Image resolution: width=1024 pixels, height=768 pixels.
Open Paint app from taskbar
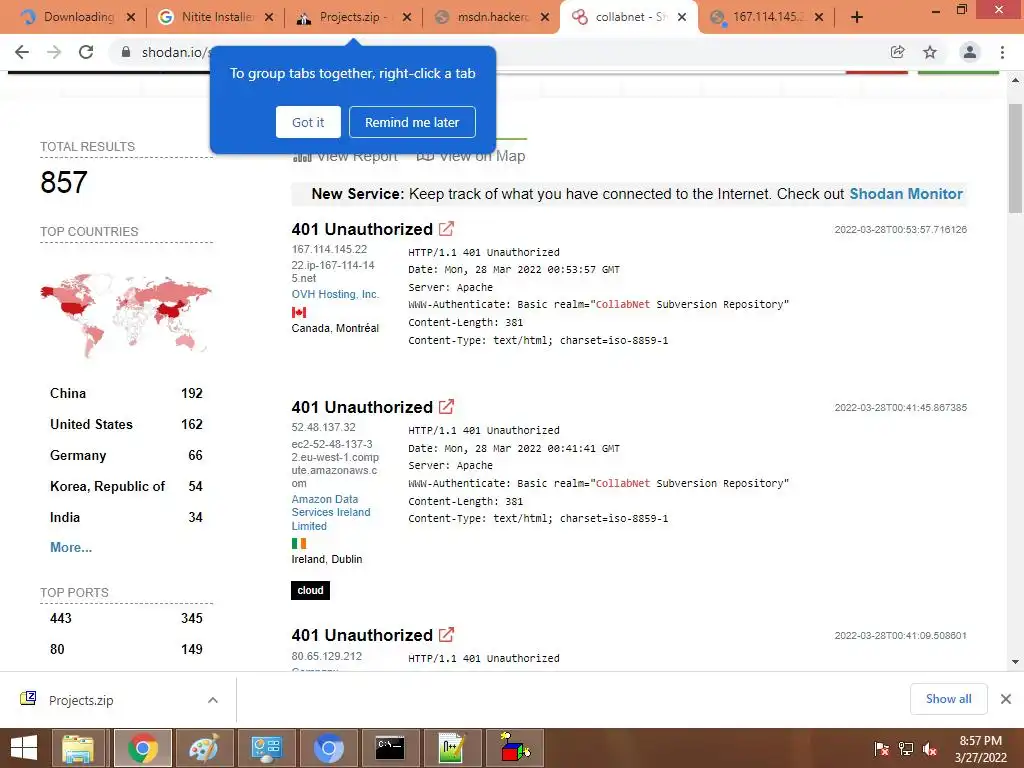click(204, 748)
